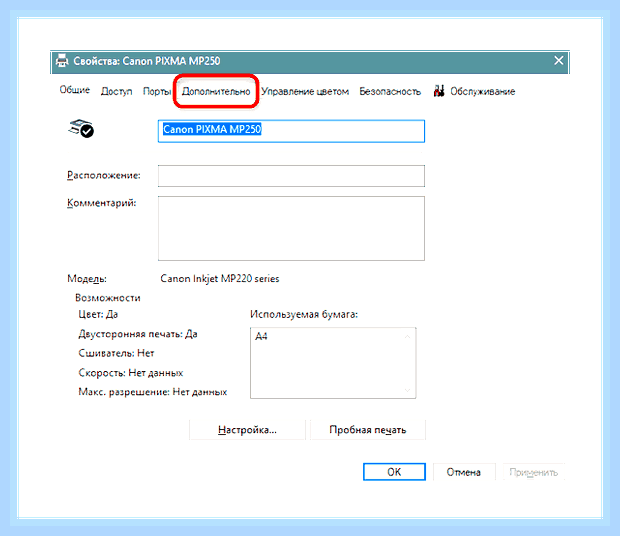Open the Порты tab
This screenshot has width=620, height=536.
157,91
